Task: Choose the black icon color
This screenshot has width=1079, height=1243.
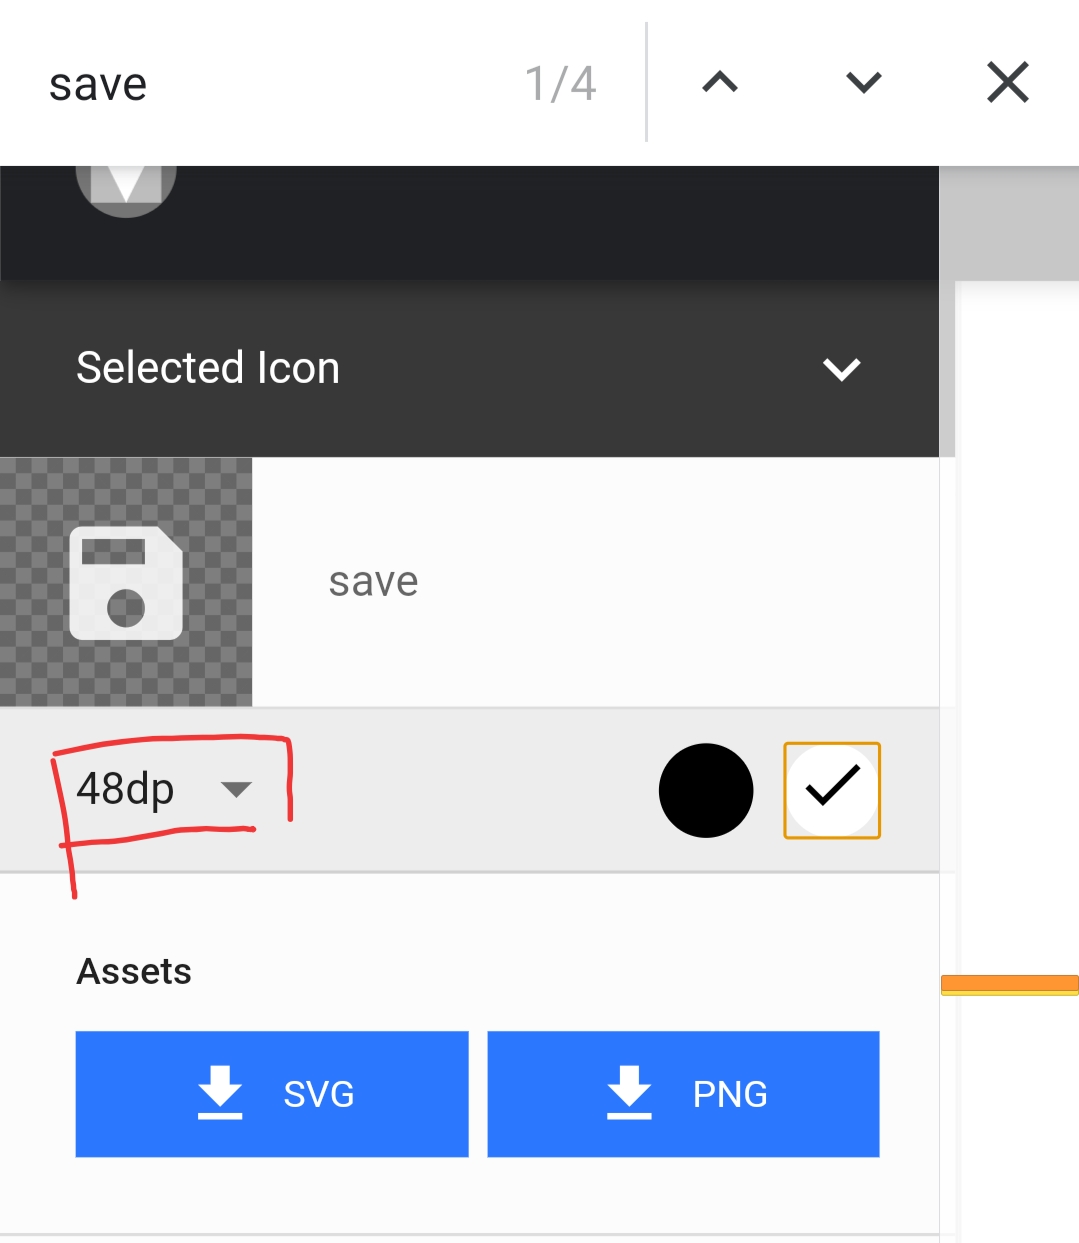Action: (x=706, y=790)
